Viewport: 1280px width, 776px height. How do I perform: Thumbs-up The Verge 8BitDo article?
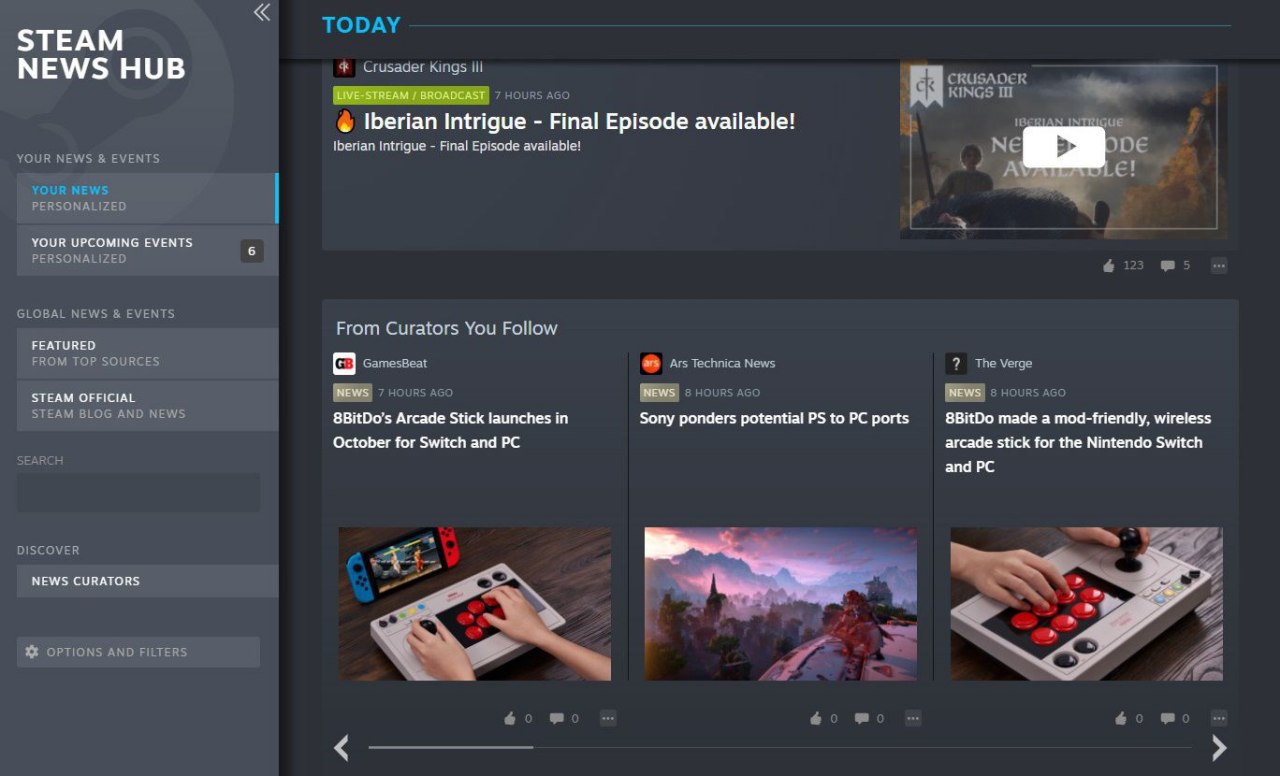(x=1121, y=718)
